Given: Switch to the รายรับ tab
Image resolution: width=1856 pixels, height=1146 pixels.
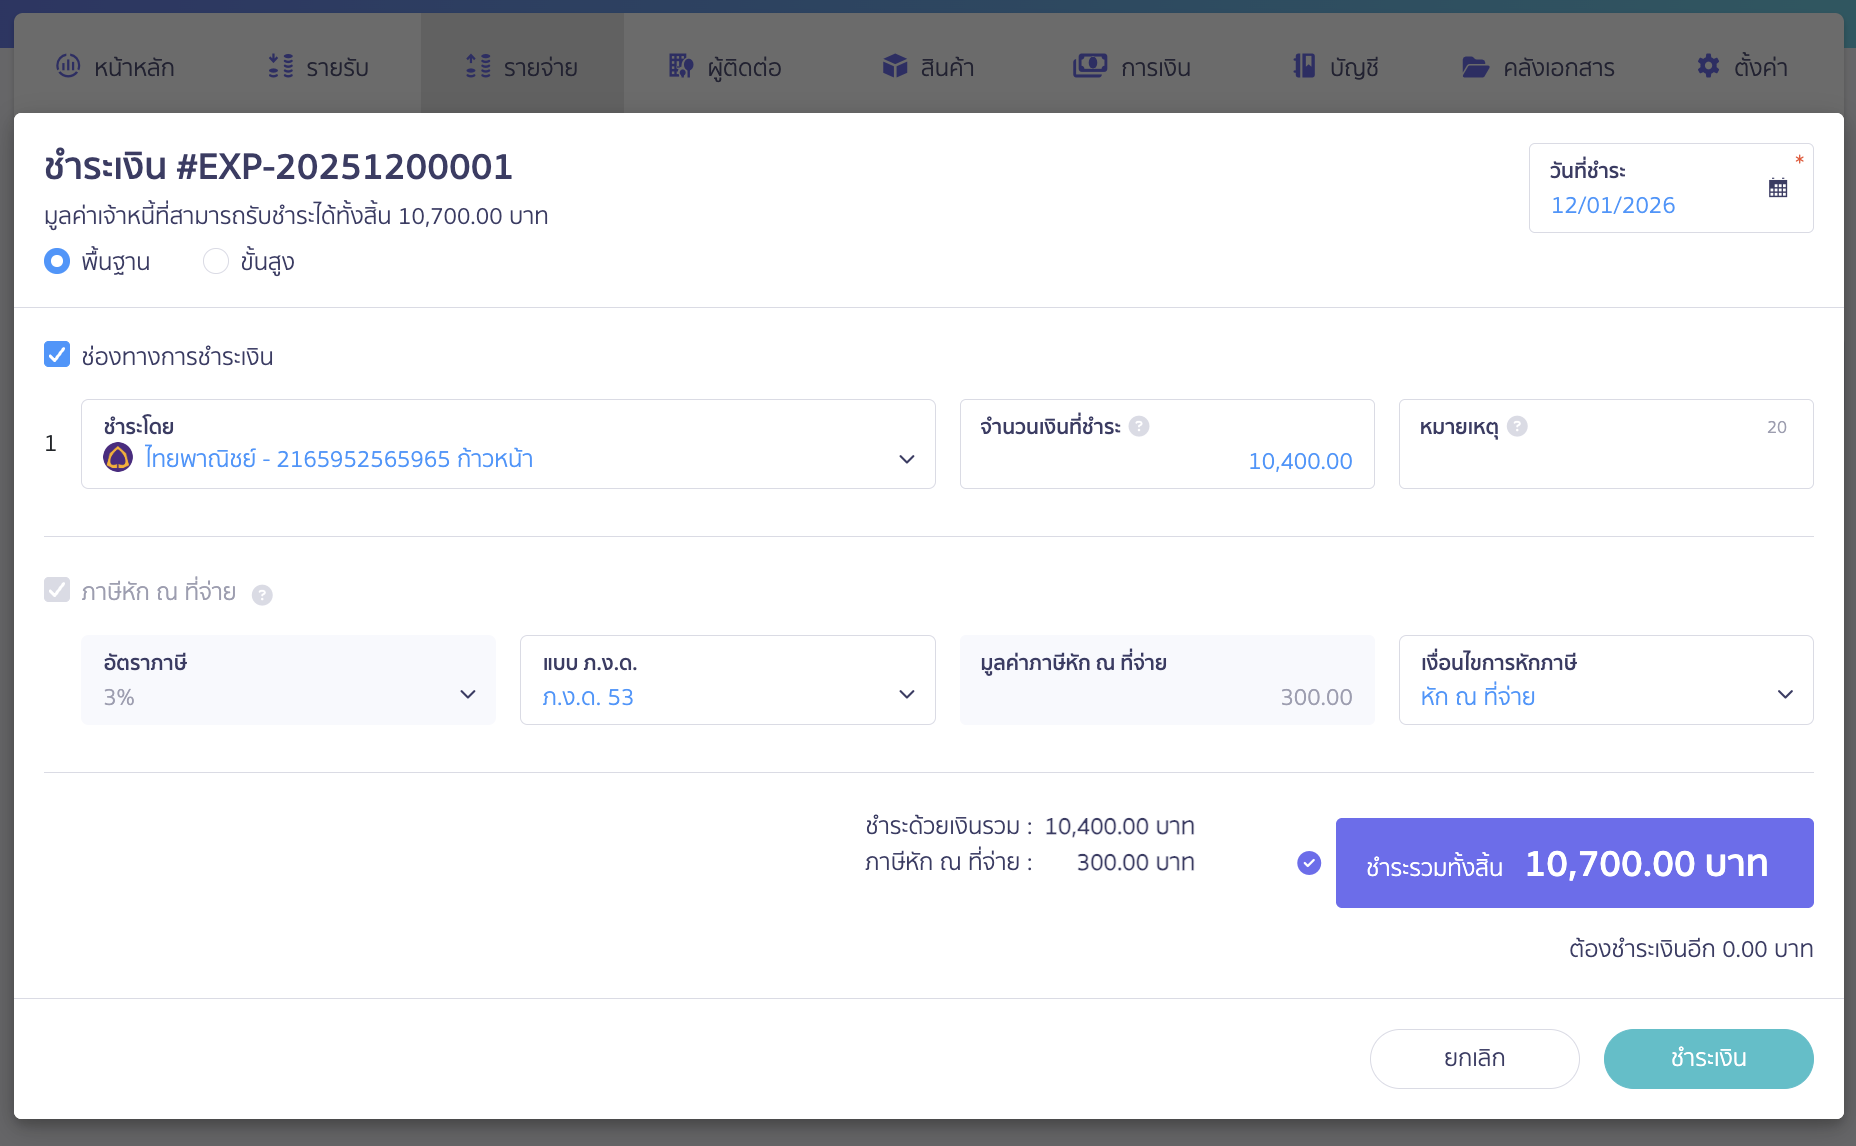Looking at the screenshot, I should [319, 67].
